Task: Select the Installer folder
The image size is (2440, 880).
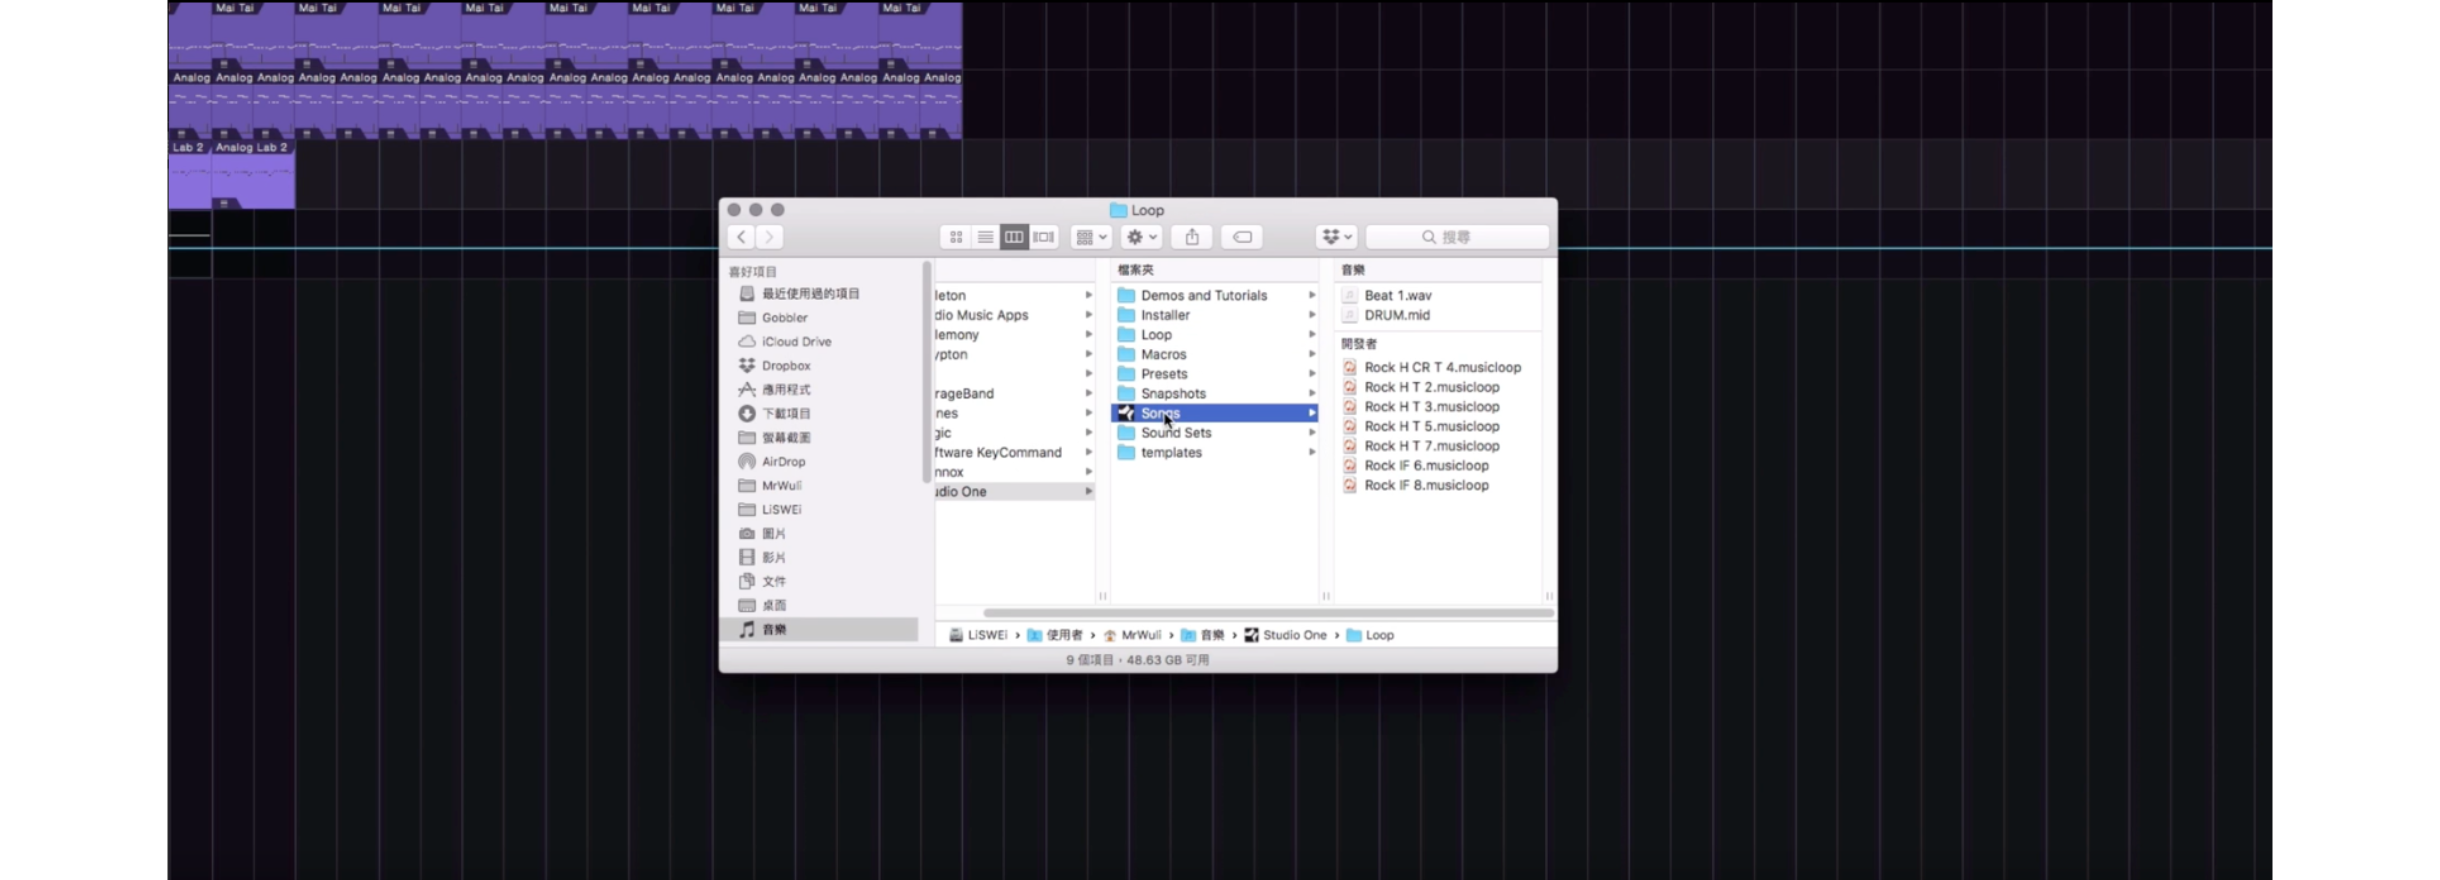Action: [x=1214, y=315]
